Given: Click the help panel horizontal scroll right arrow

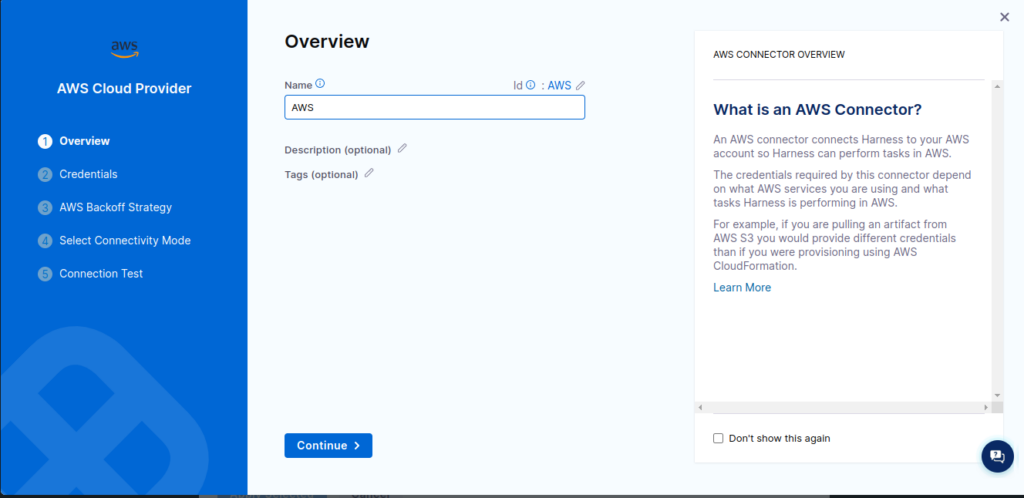Looking at the screenshot, I should (x=984, y=408).
